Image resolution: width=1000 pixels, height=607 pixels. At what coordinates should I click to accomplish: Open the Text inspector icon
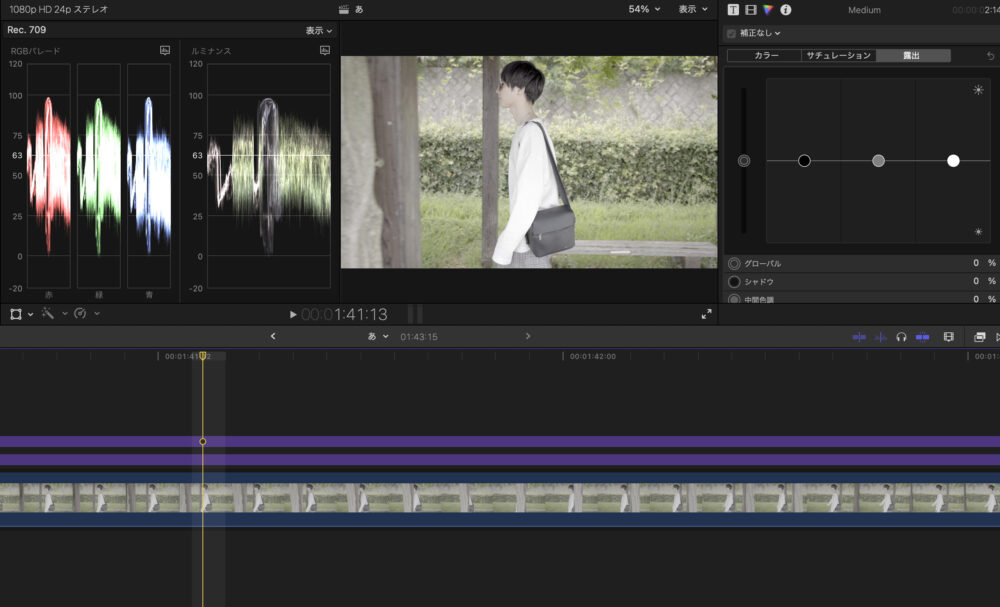tap(733, 9)
